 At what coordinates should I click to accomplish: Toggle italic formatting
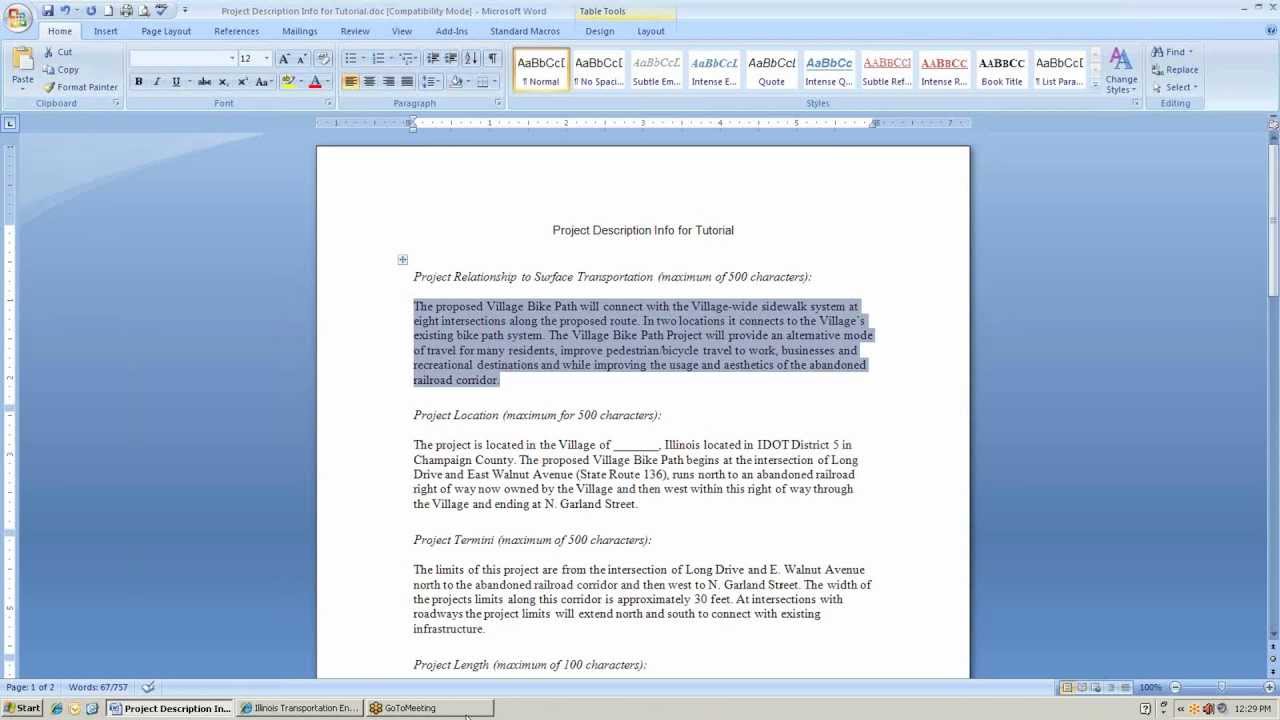157,82
